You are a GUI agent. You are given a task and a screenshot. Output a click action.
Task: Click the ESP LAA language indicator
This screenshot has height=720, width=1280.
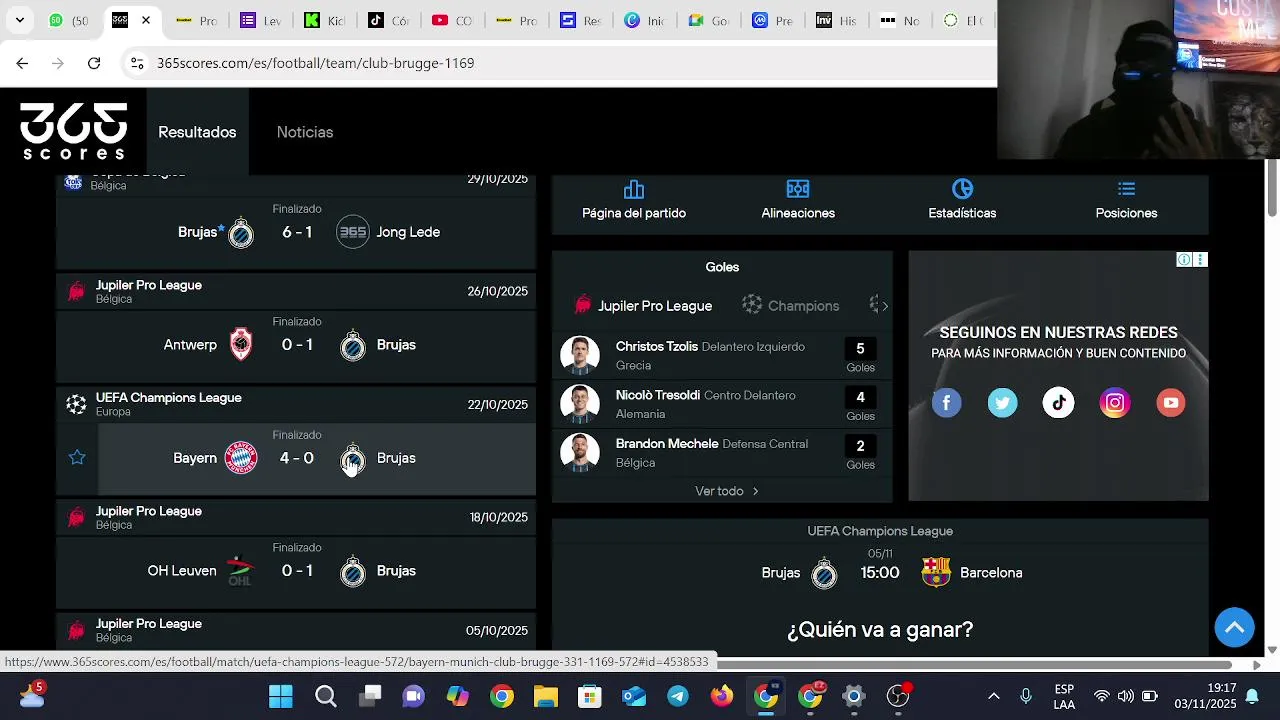pyautogui.click(x=1064, y=696)
